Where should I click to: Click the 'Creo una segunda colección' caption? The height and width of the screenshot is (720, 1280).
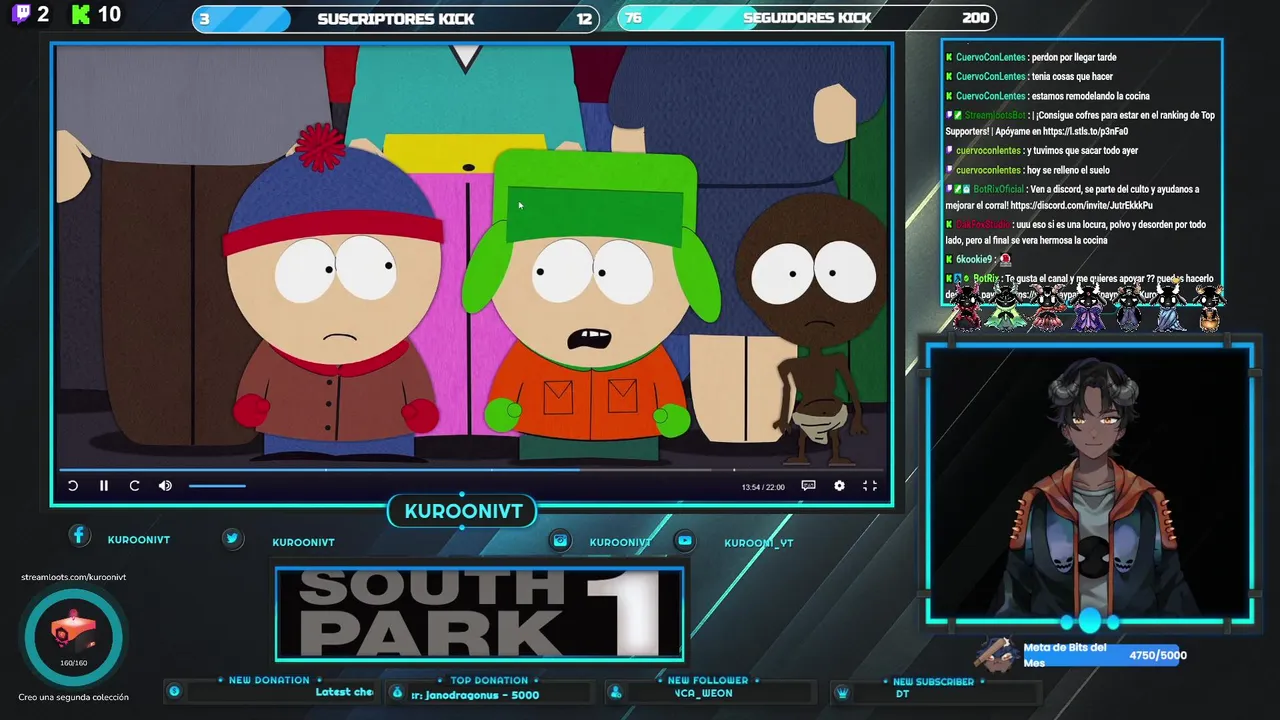click(74, 697)
